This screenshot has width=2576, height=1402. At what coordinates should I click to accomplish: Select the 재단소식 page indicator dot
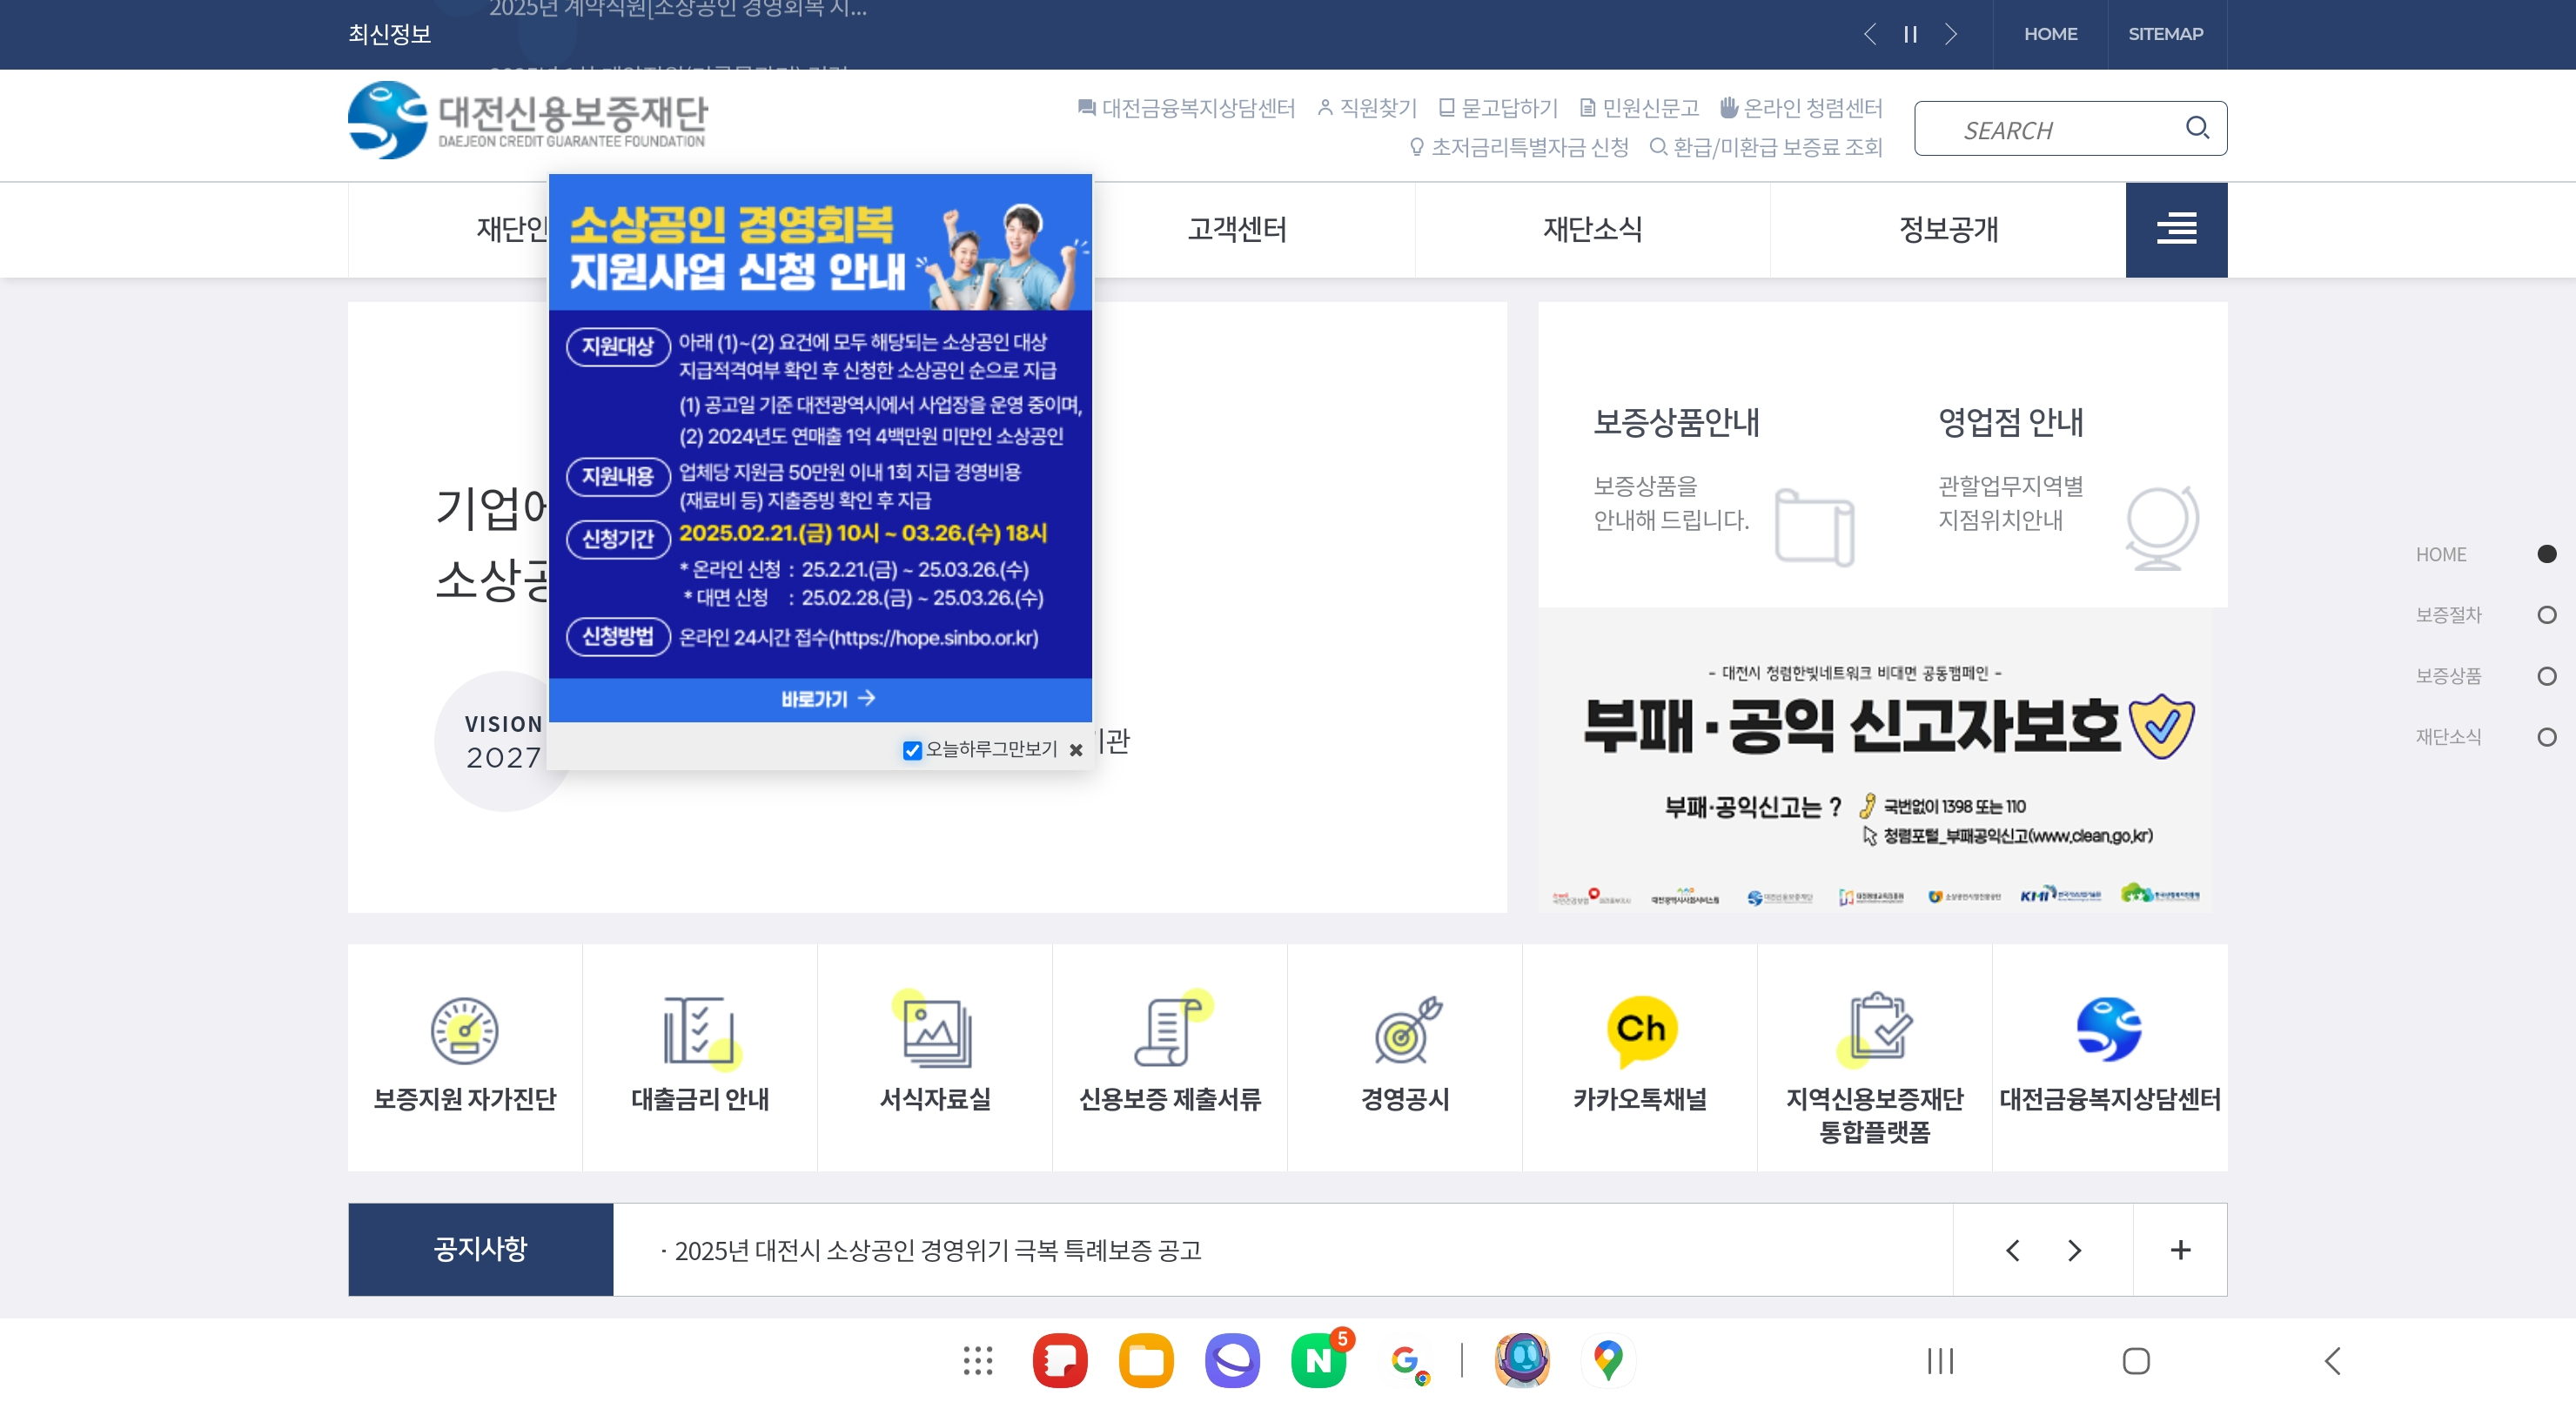pos(2546,737)
